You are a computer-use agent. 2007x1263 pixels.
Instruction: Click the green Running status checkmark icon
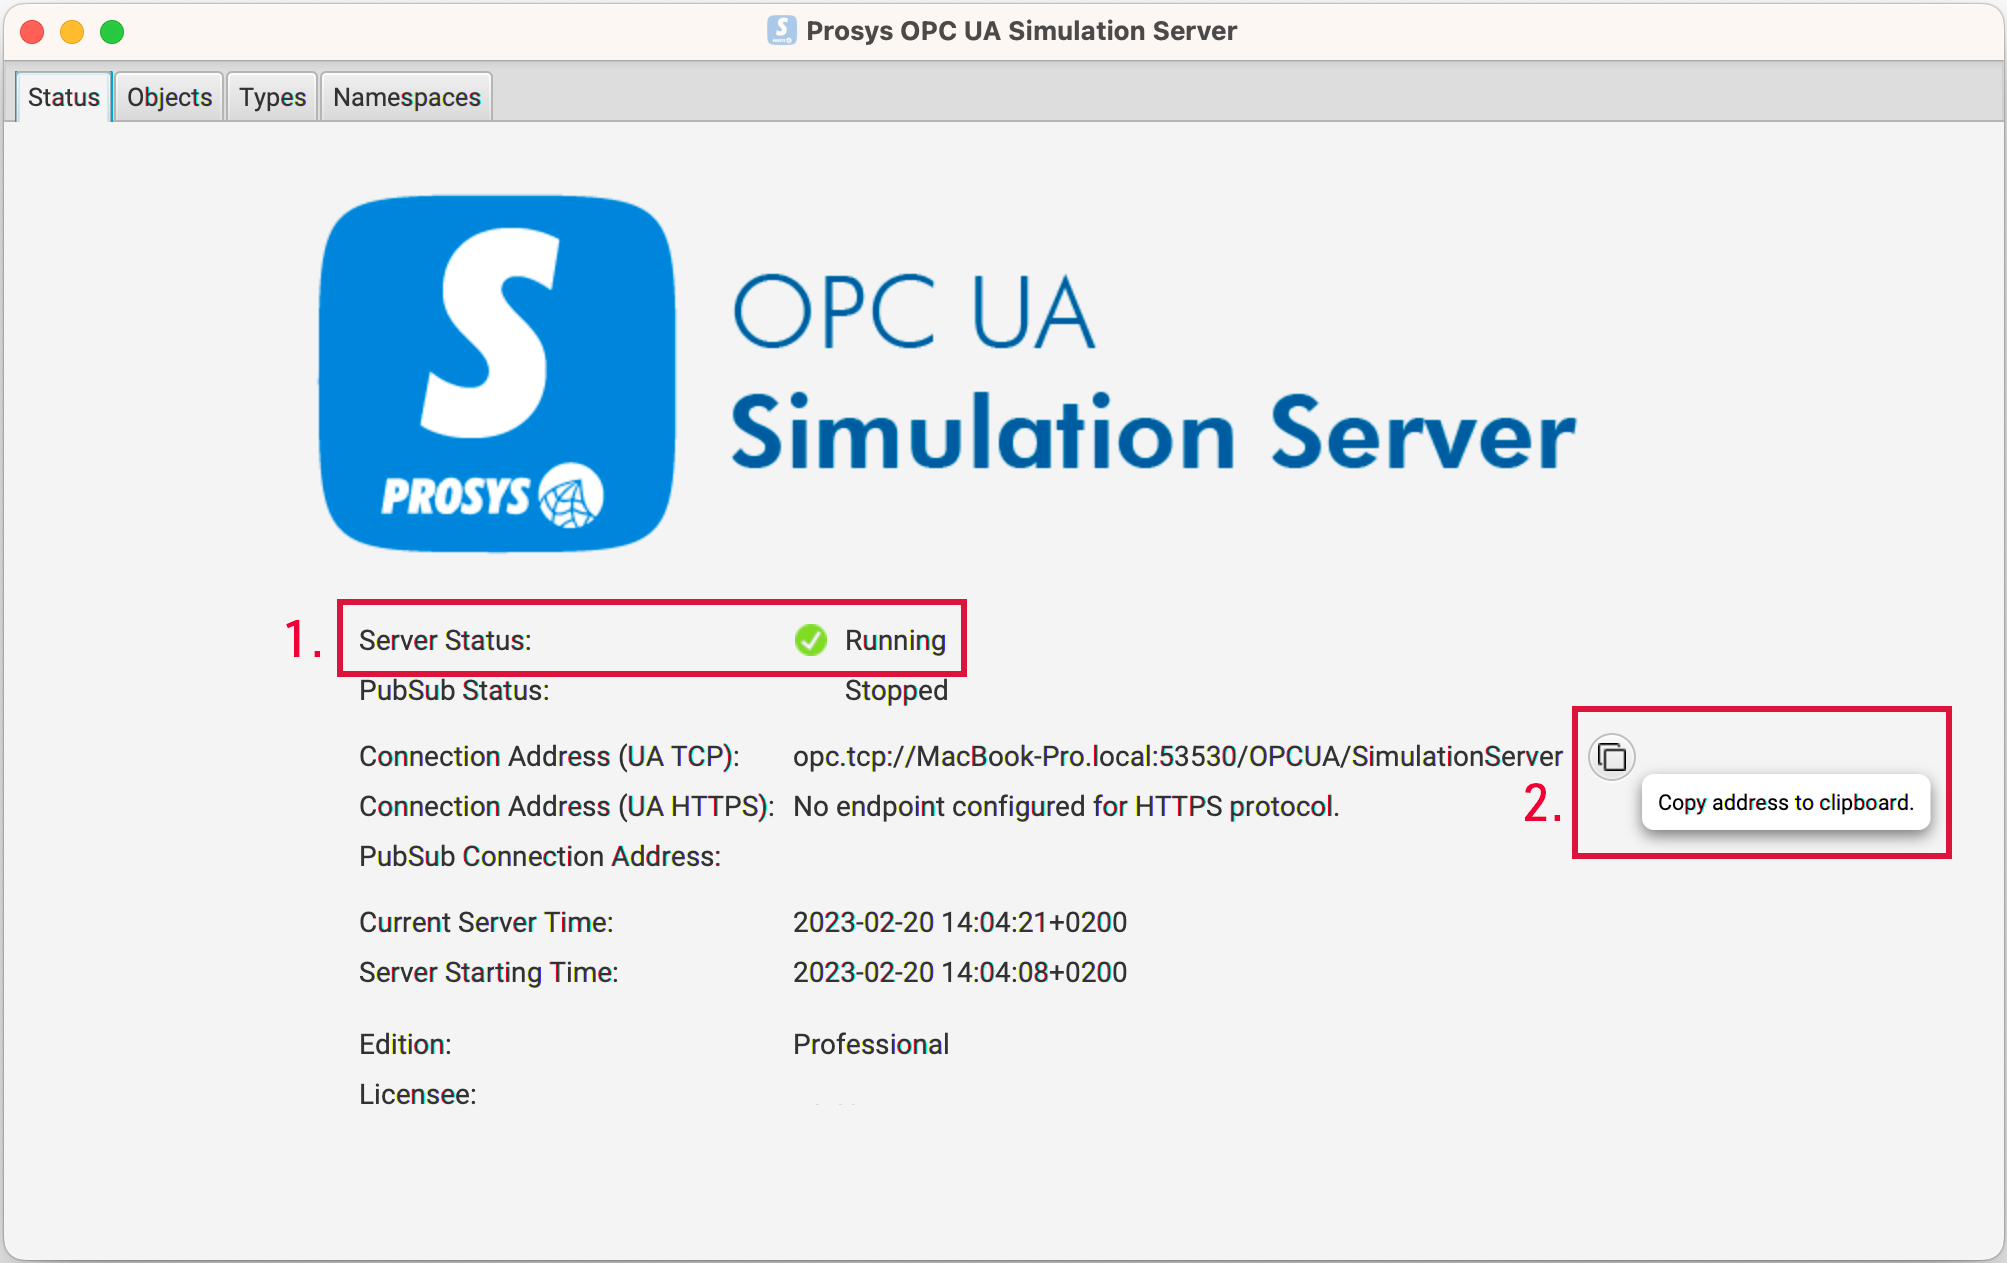[810, 640]
